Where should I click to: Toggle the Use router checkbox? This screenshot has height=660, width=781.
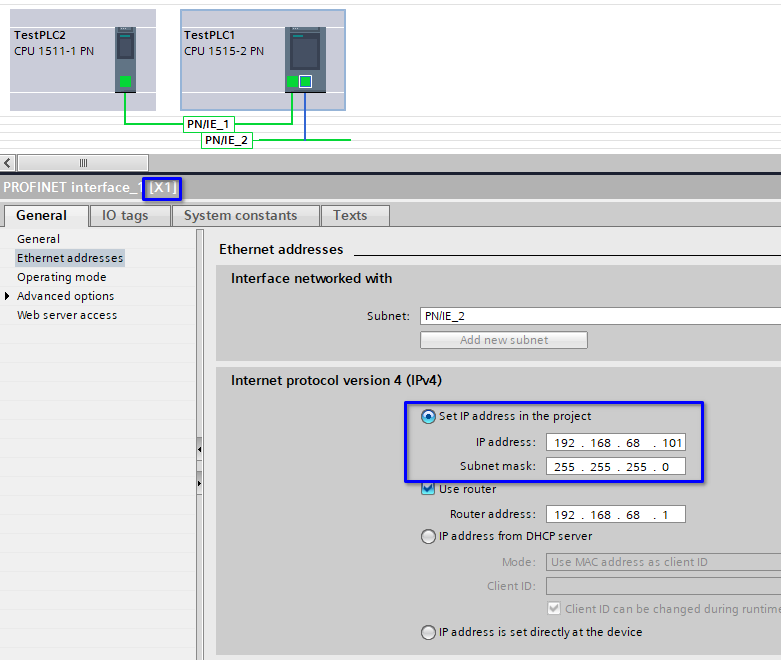428,489
